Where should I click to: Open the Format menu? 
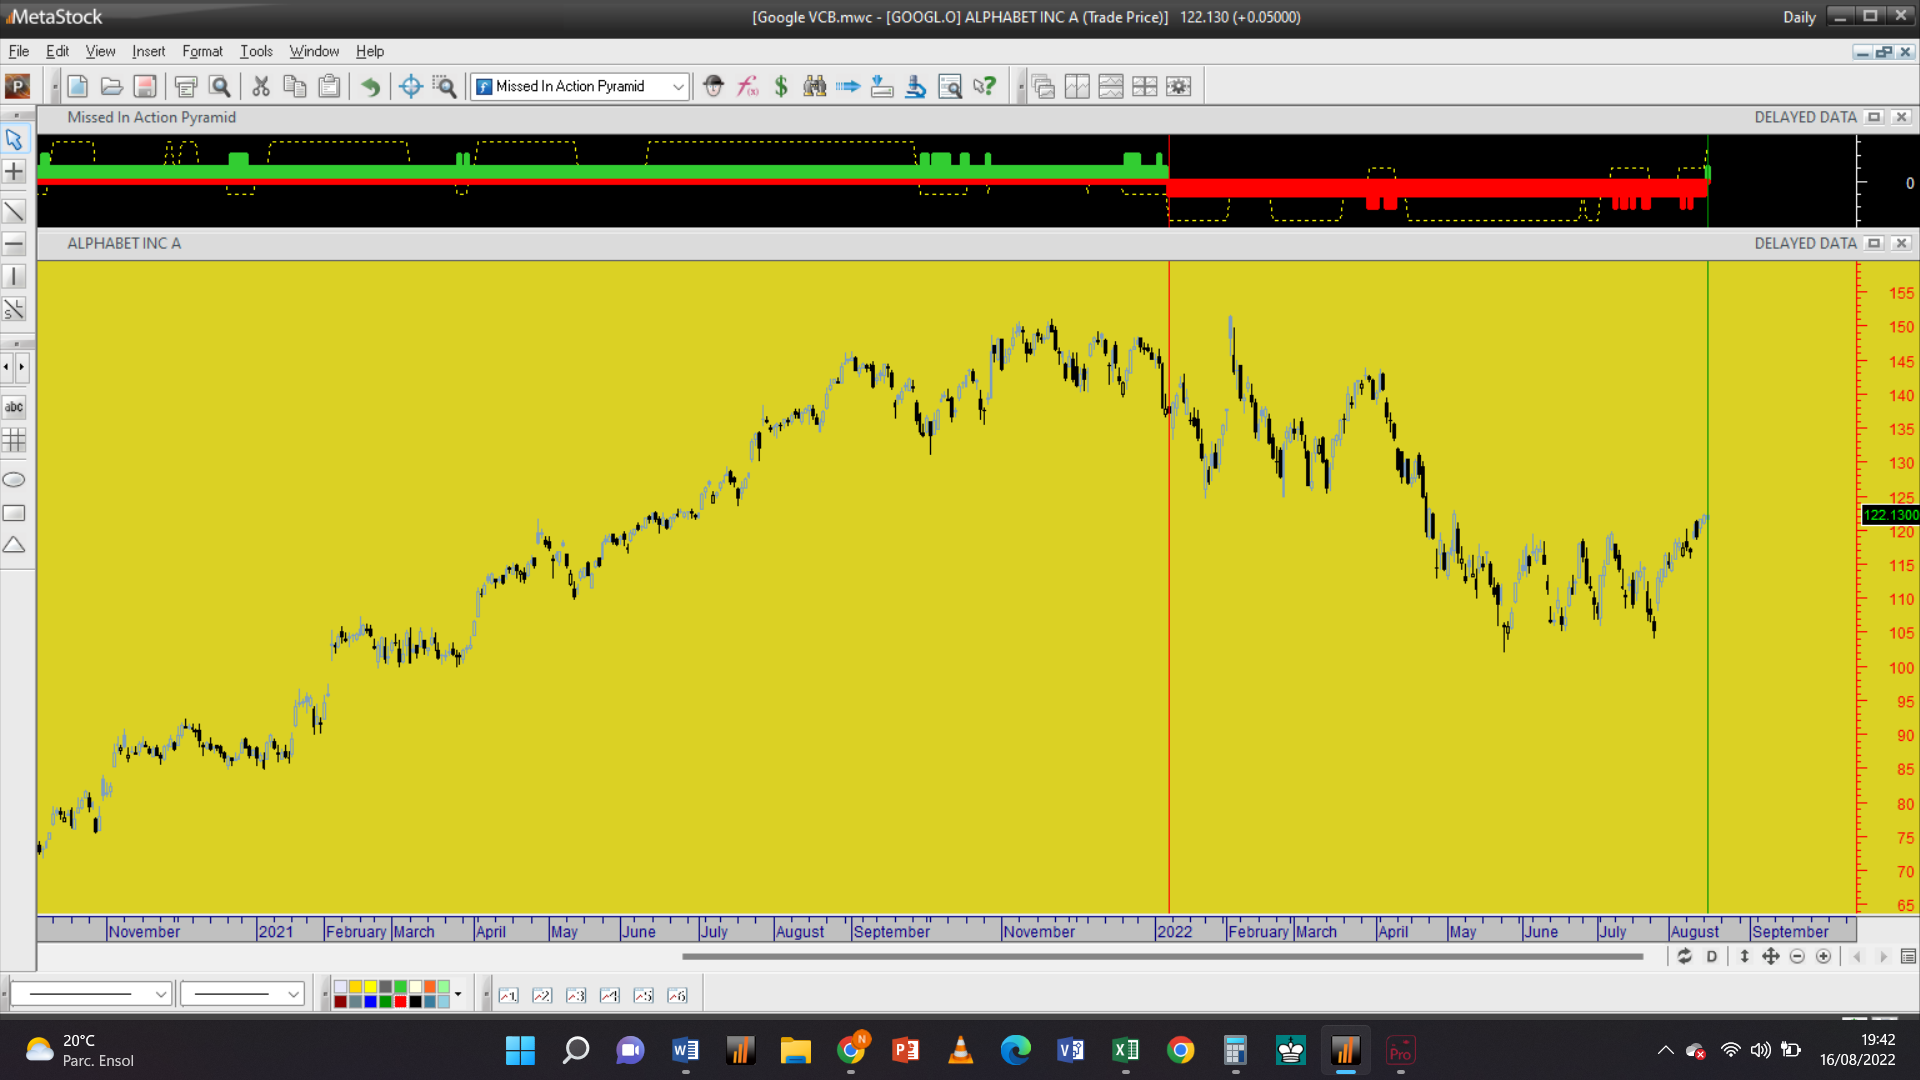click(202, 51)
